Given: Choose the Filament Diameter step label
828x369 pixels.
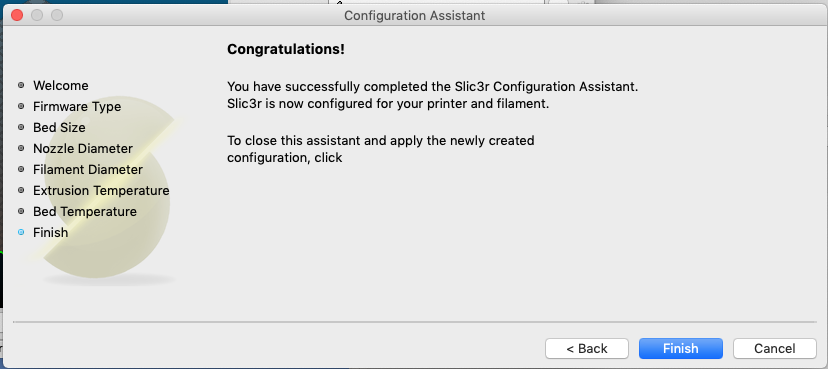Looking at the screenshot, I should click(x=88, y=169).
